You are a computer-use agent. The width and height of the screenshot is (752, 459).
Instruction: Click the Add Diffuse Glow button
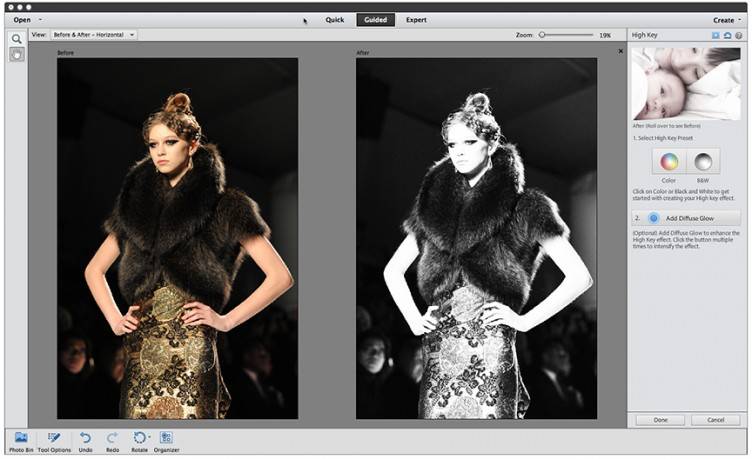[687, 217]
